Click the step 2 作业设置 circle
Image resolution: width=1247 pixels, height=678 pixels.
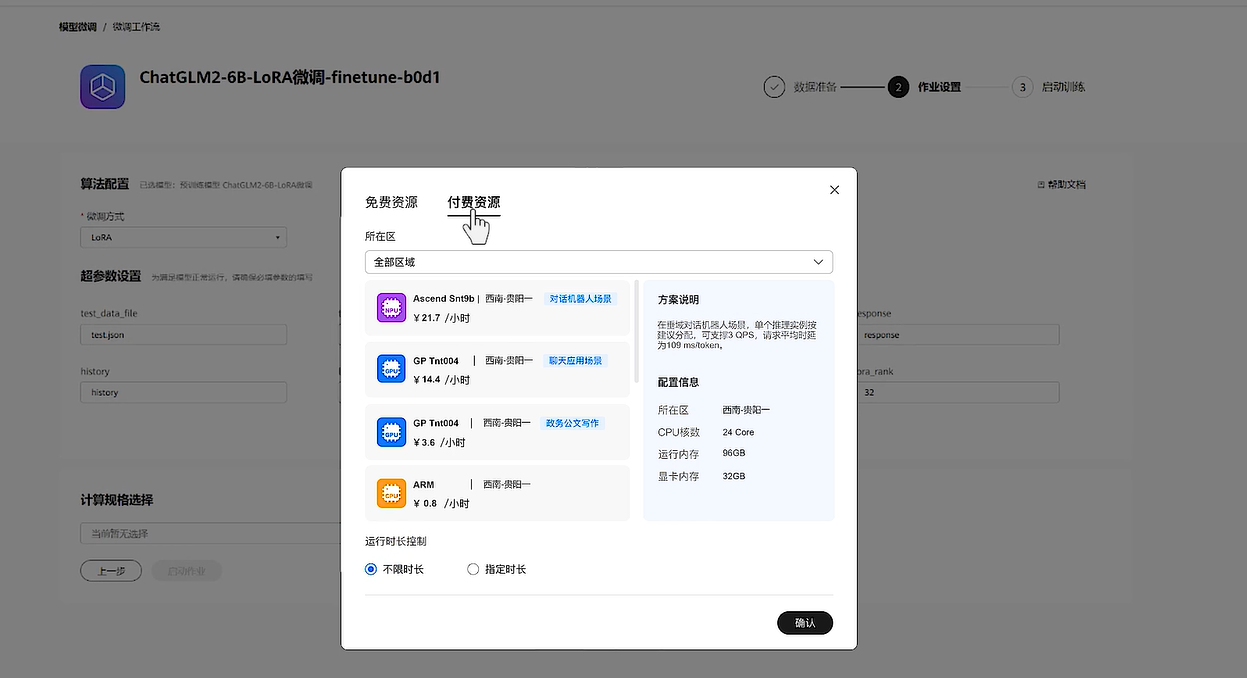(x=898, y=87)
